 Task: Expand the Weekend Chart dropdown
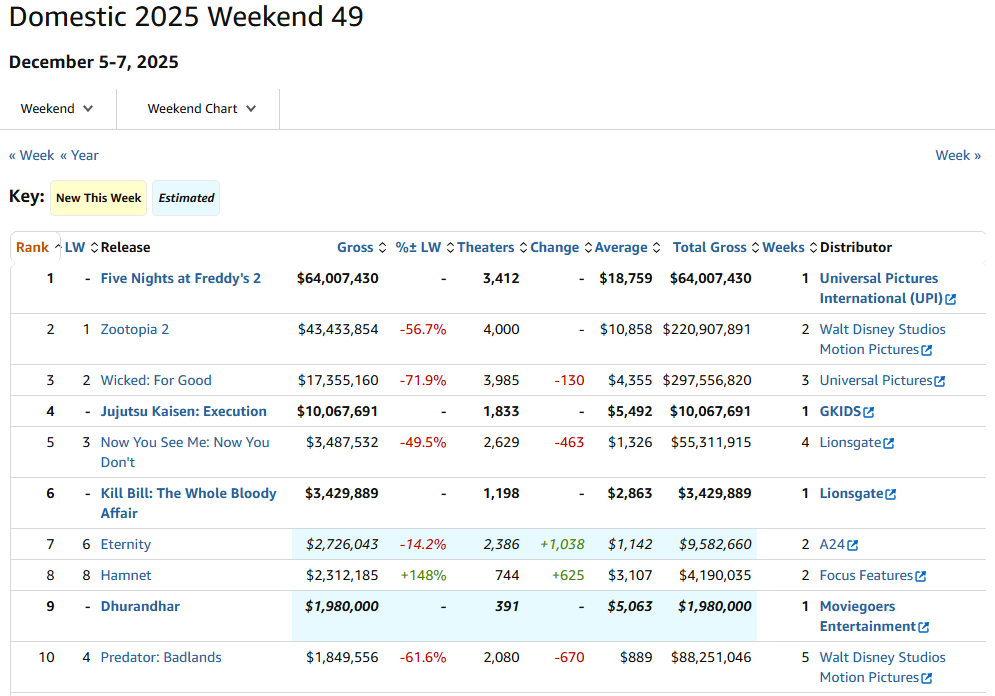201,109
